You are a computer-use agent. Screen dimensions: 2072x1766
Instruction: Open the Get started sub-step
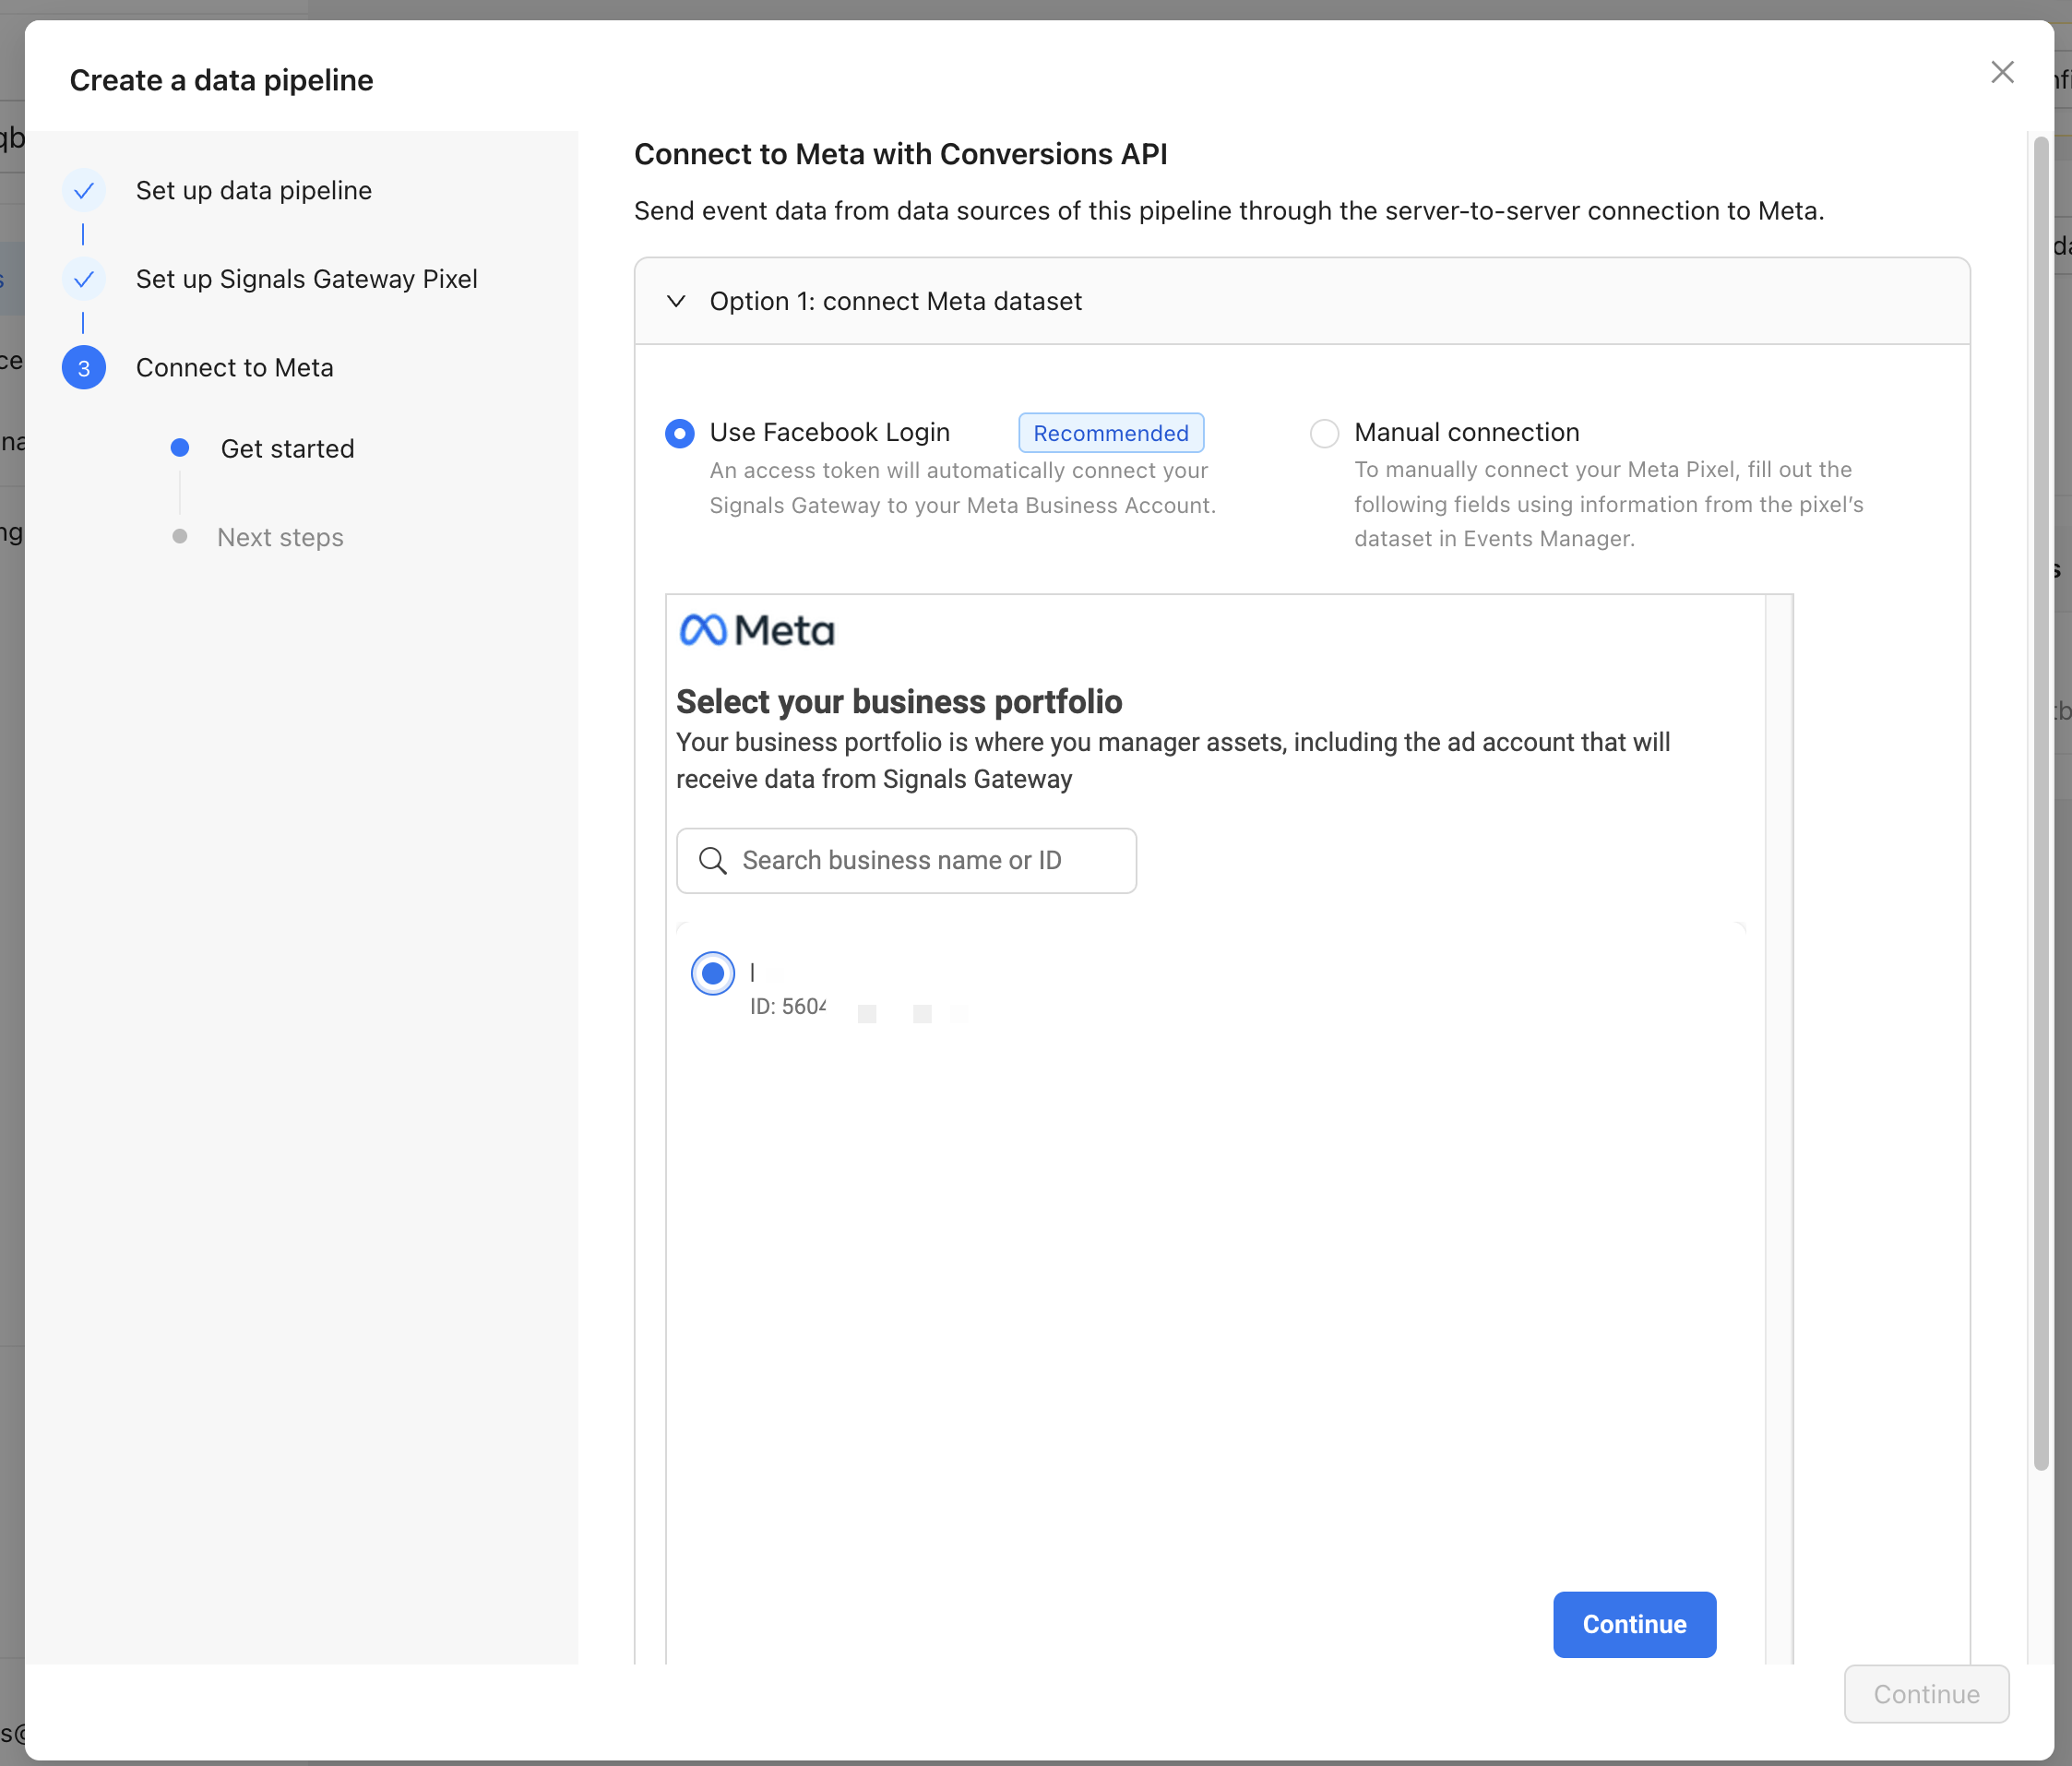point(287,448)
